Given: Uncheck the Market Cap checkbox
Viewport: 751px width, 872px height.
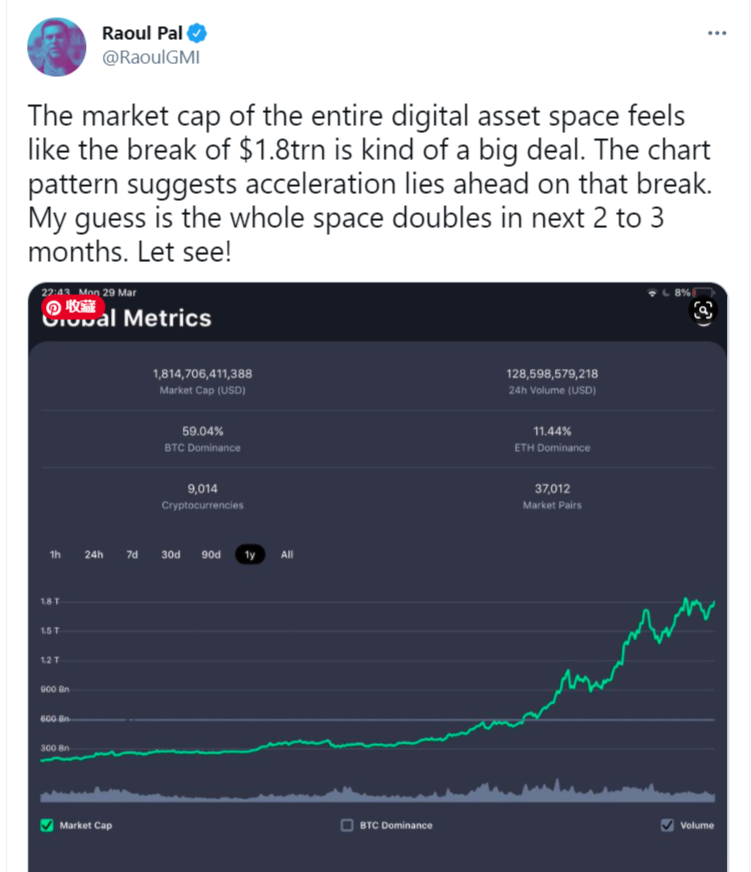Looking at the screenshot, I should pyautogui.click(x=47, y=825).
